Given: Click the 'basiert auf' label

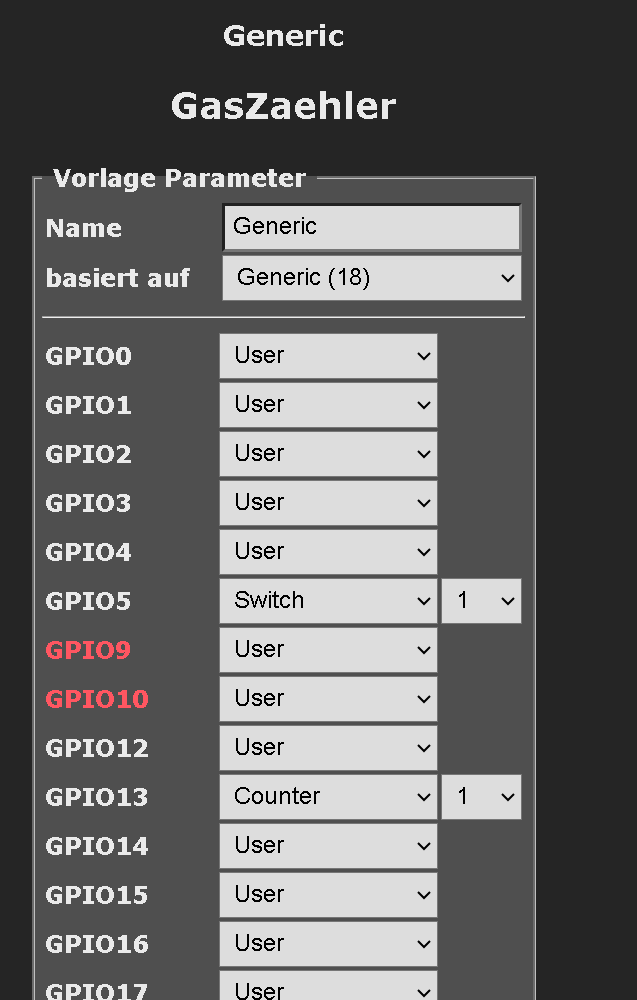Looking at the screenshot, I should coord(118,279).
